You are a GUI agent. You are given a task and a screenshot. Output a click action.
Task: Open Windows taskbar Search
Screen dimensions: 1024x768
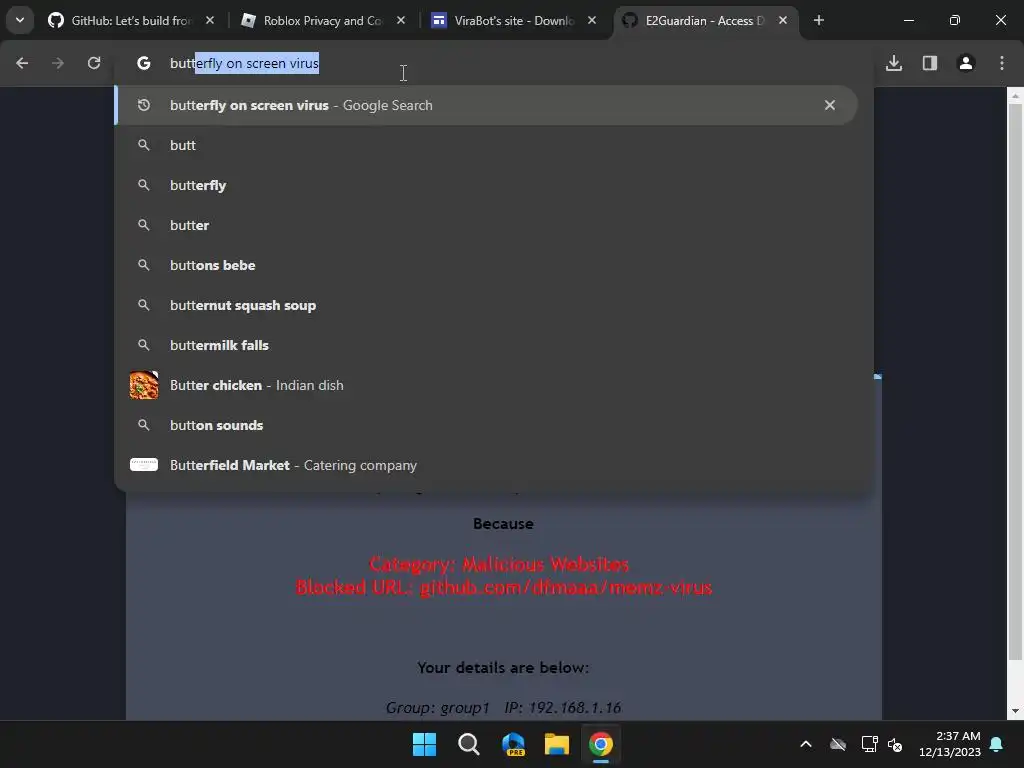click(x=468, y=744)
